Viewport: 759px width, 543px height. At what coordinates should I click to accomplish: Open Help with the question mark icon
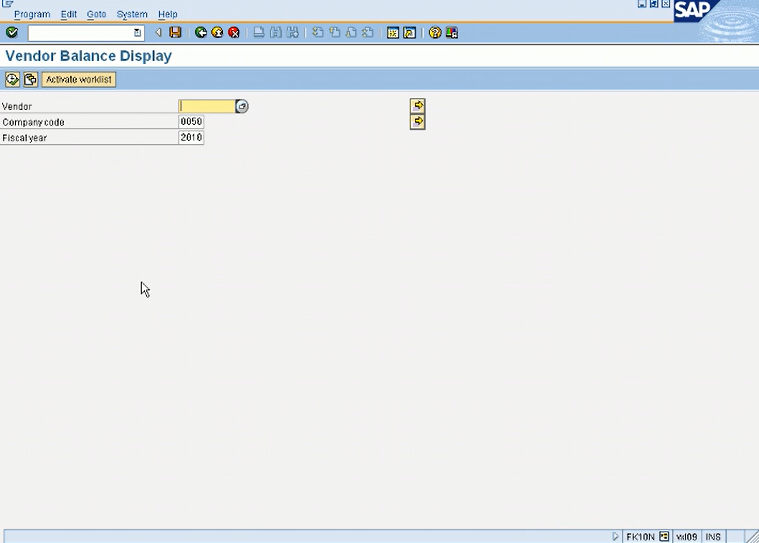(435, 32)
